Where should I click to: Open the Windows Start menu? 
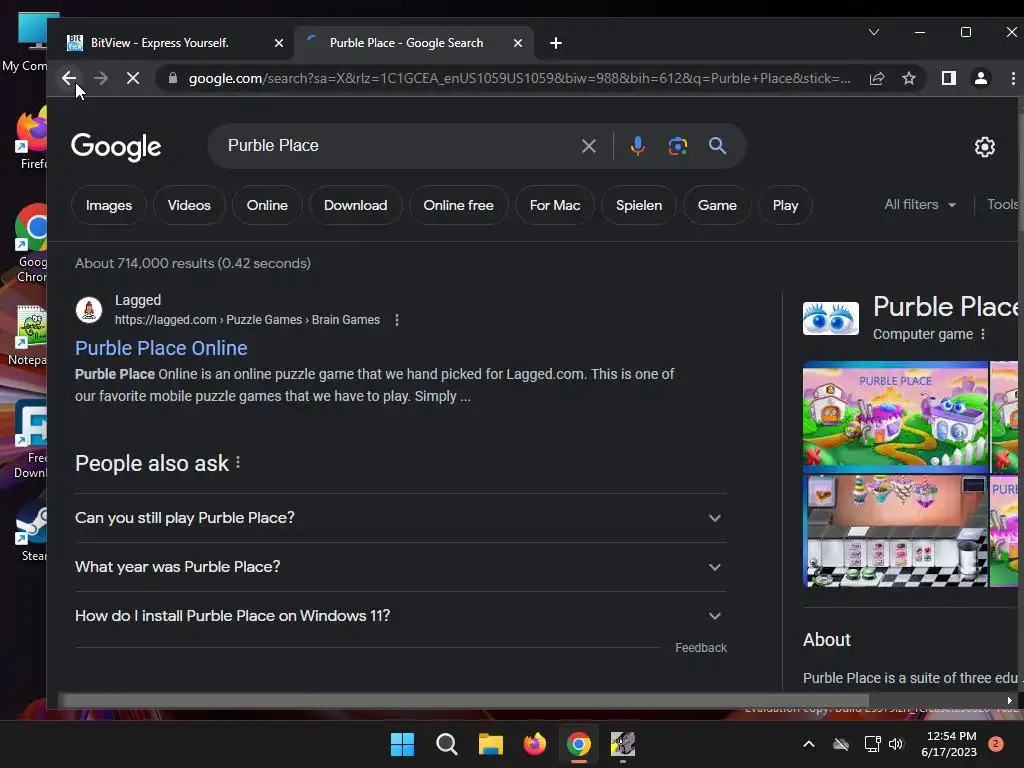tap(402, 744)
